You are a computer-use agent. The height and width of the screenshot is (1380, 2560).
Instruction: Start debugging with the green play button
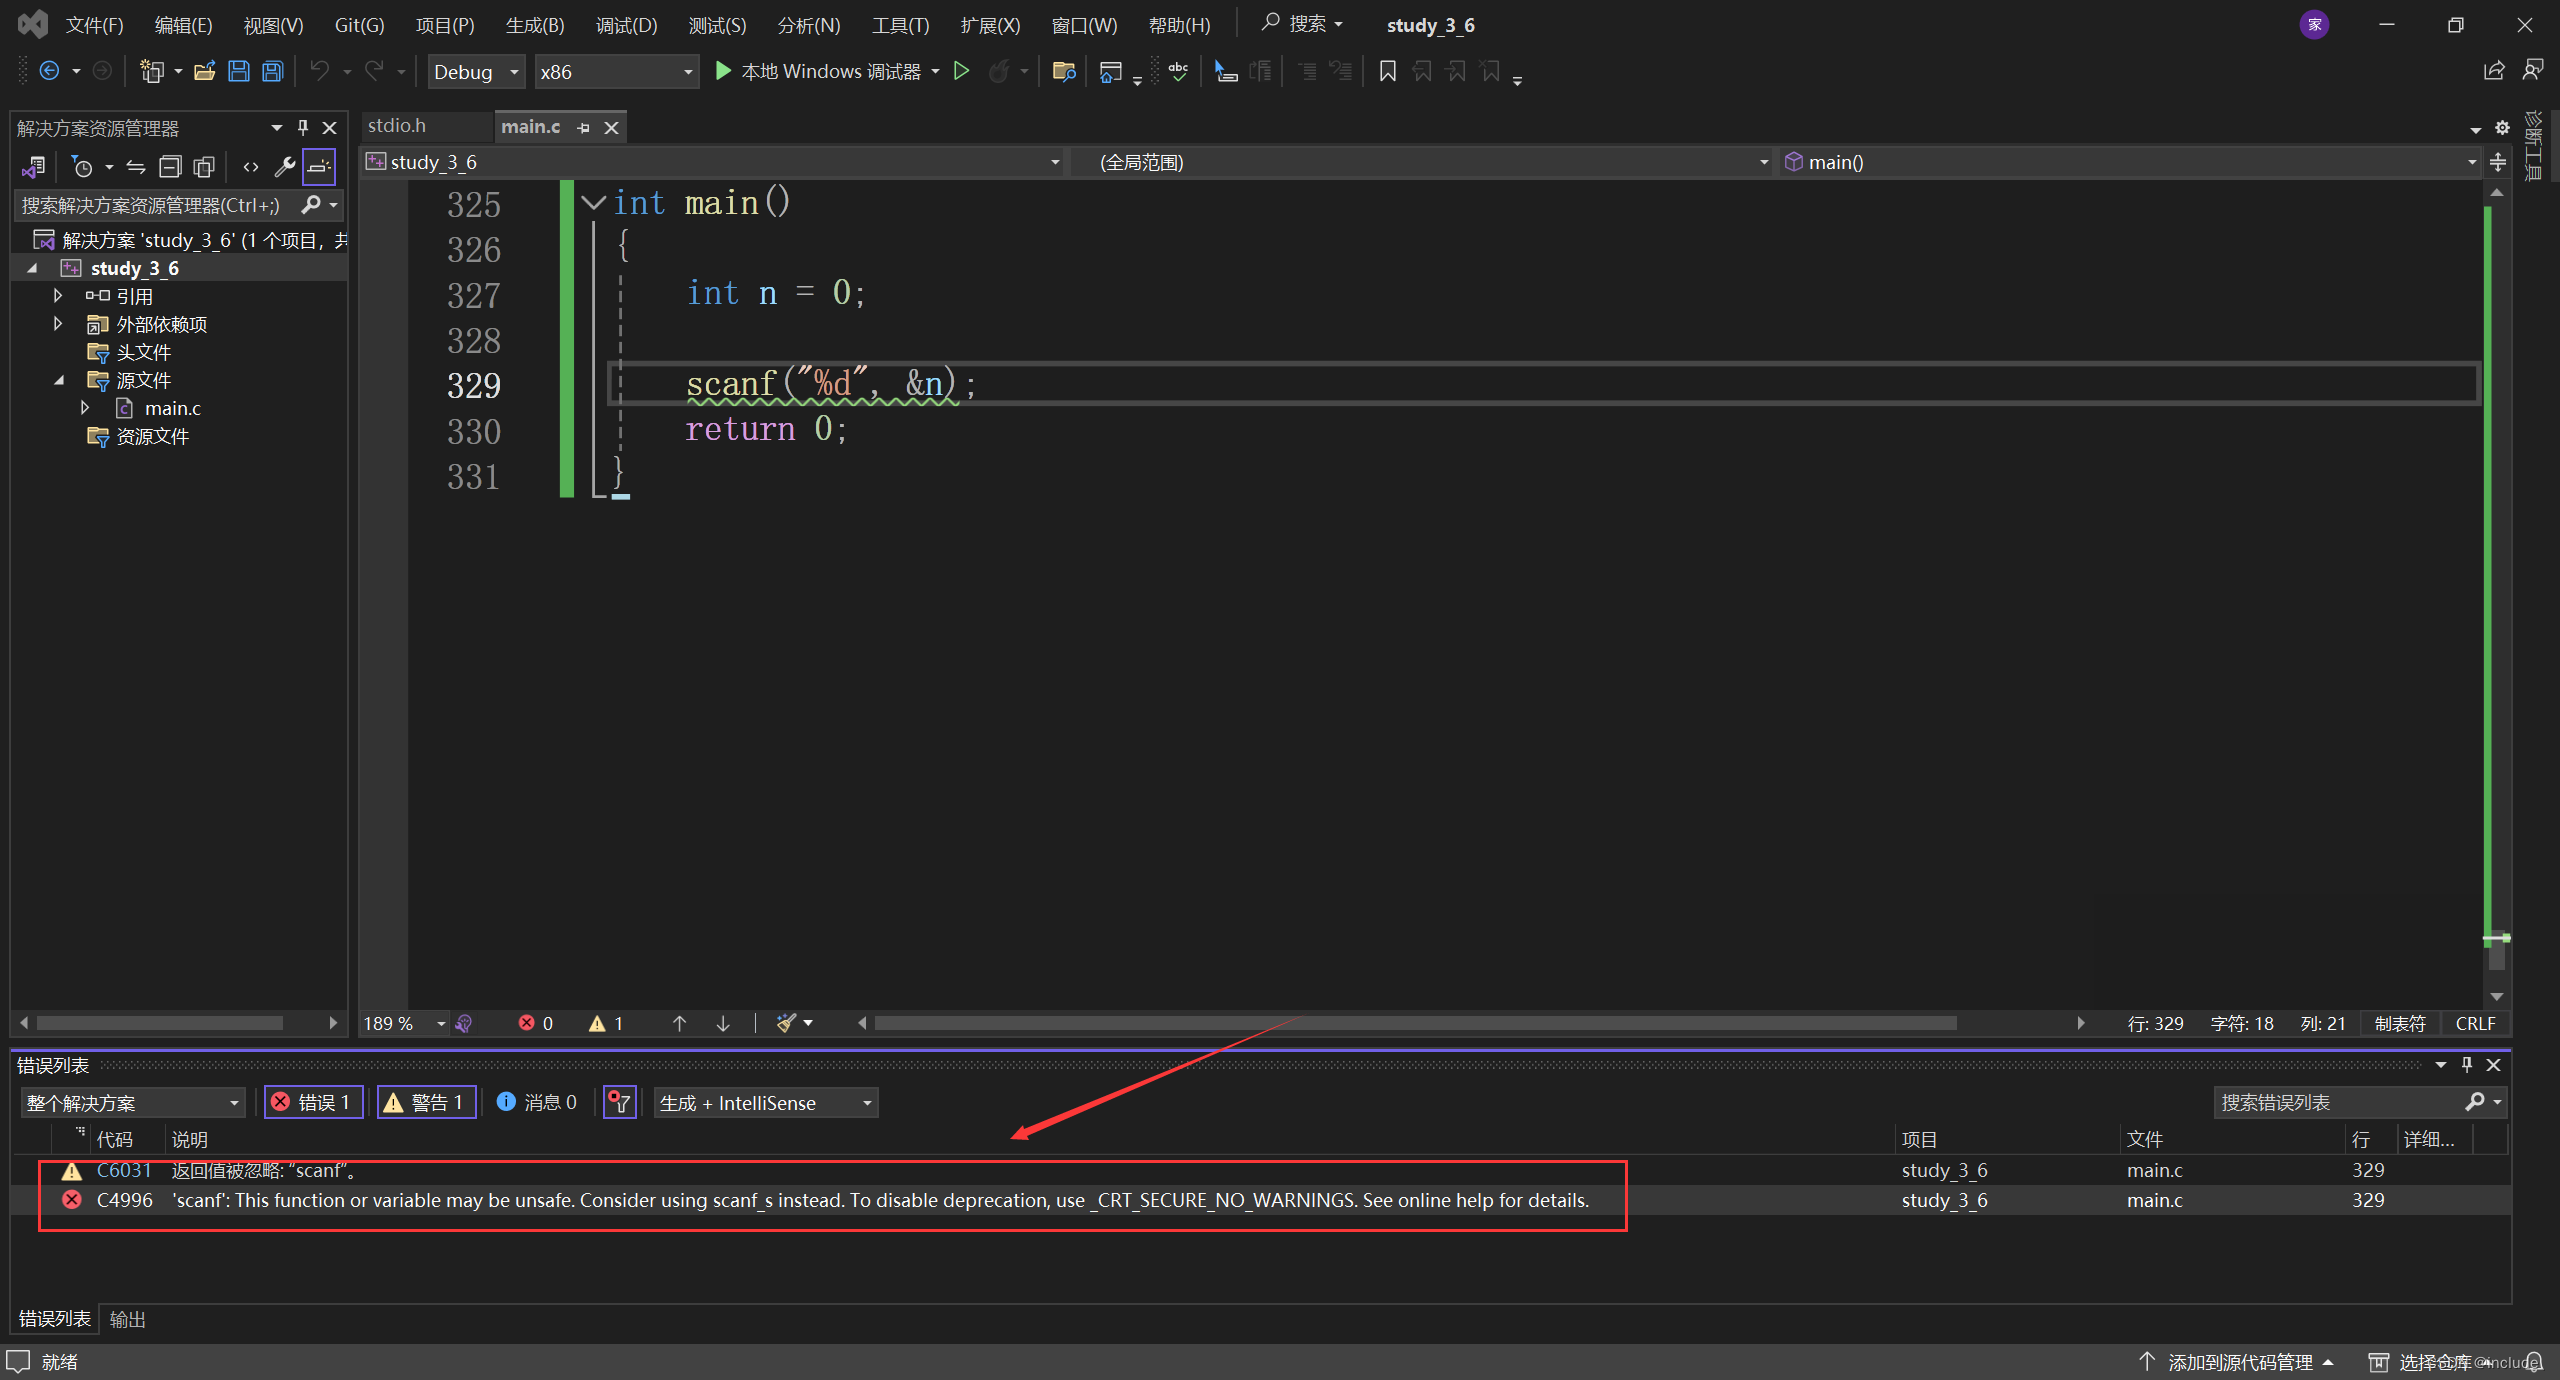click(x=723, y=71)
